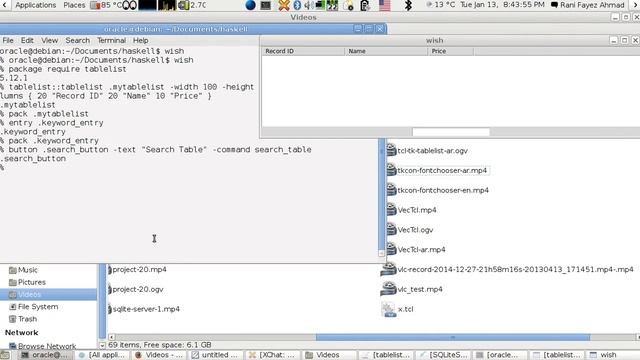The height and width of the screenshot is (360, 640).
Task: Open the terminal Help menu
Action: 140,40
